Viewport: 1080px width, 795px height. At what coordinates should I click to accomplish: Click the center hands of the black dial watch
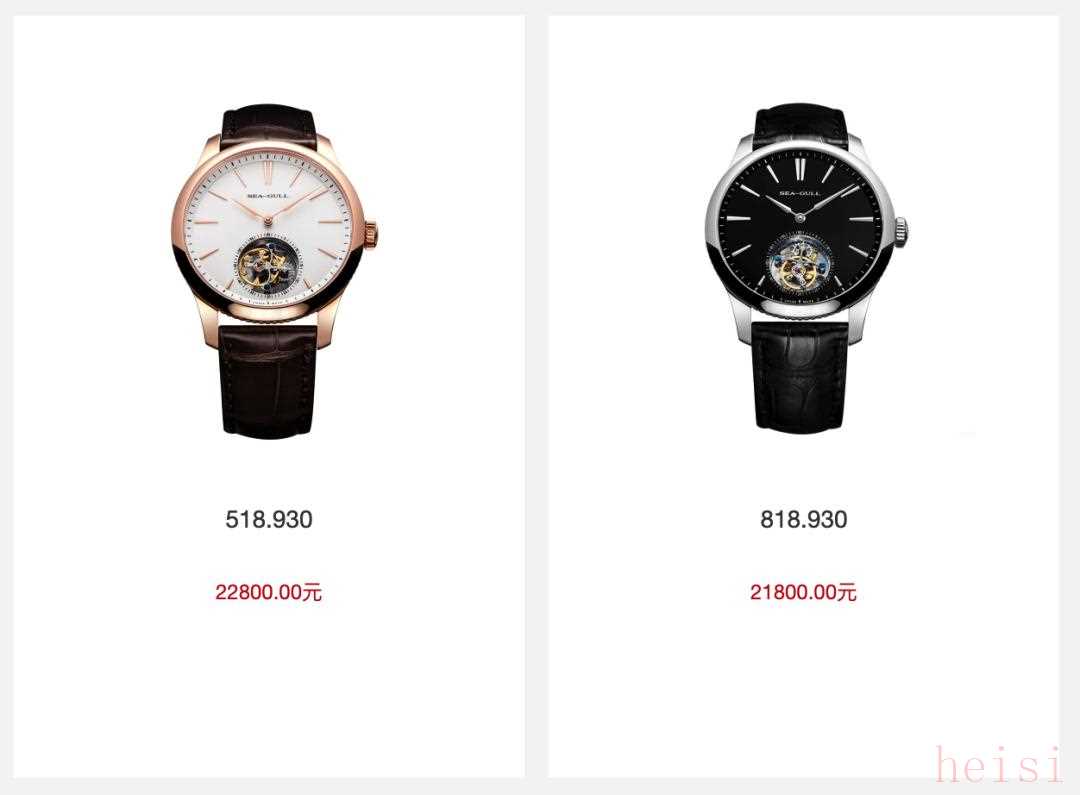(x=800, y=217)
